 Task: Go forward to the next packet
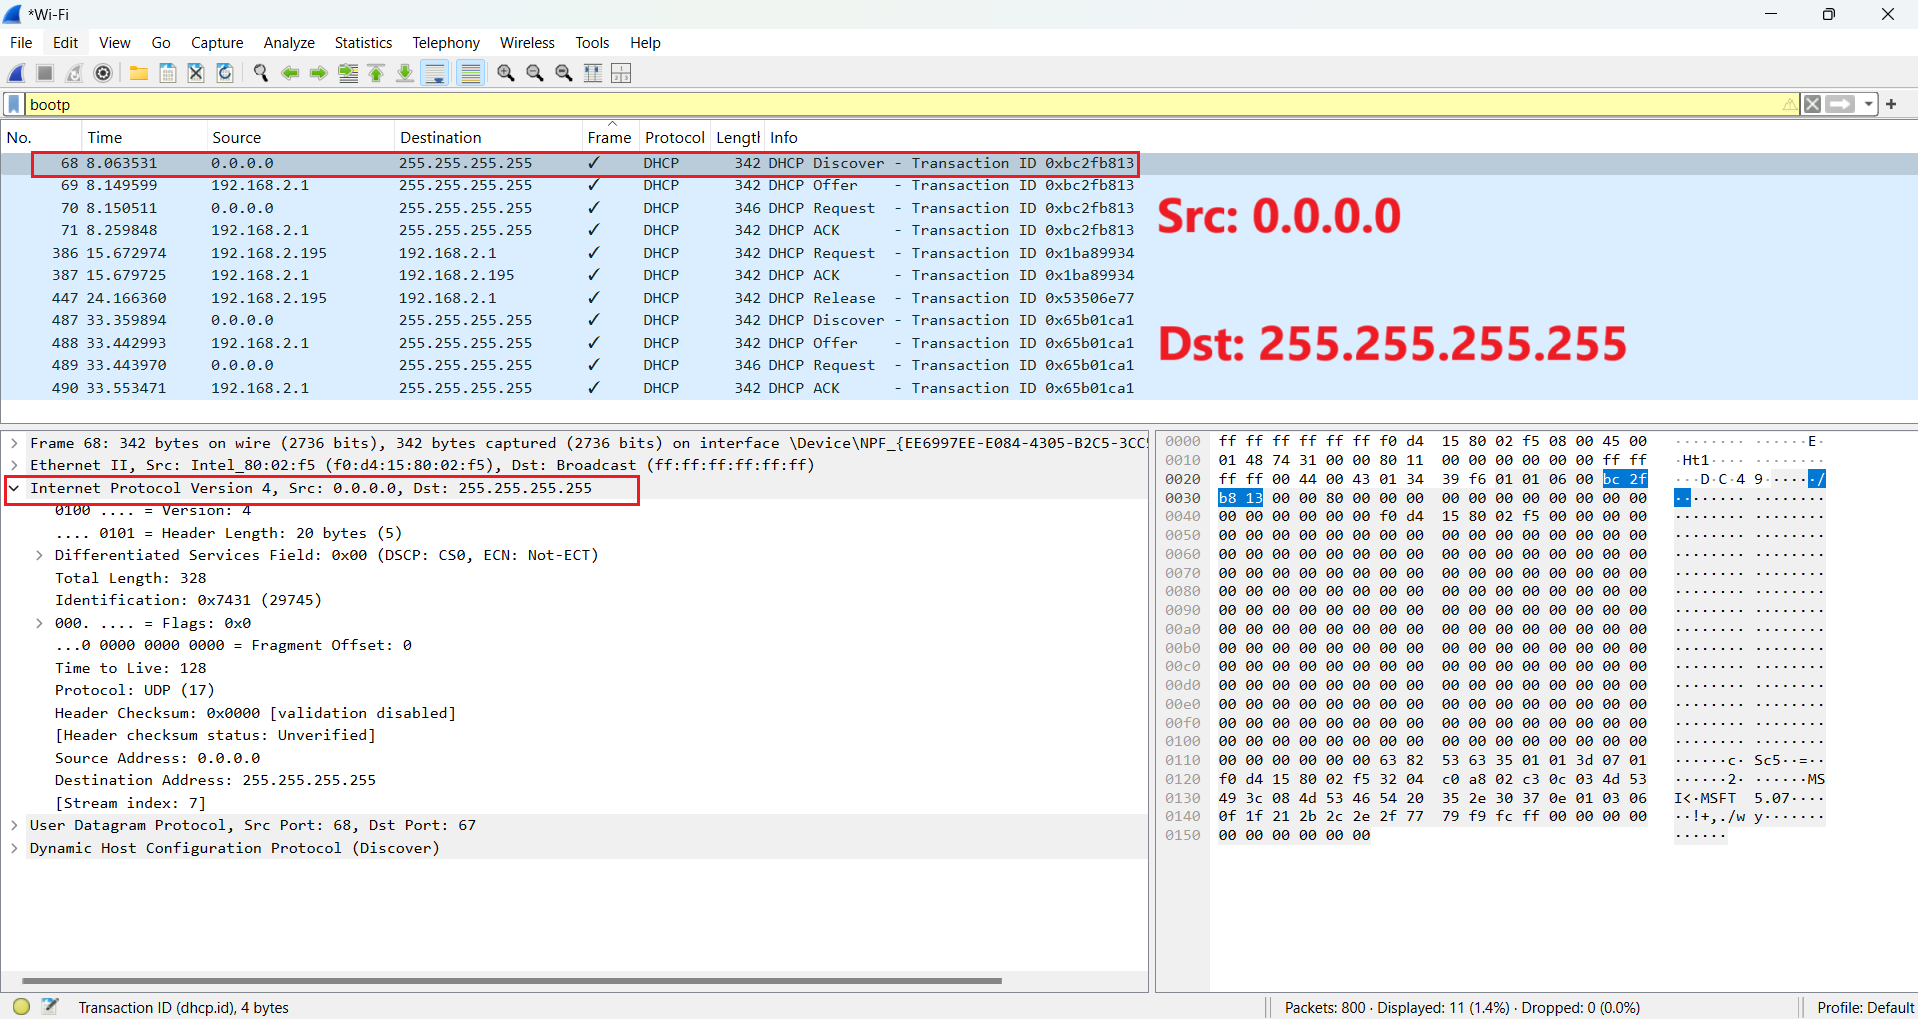click(x=319, y=73)
